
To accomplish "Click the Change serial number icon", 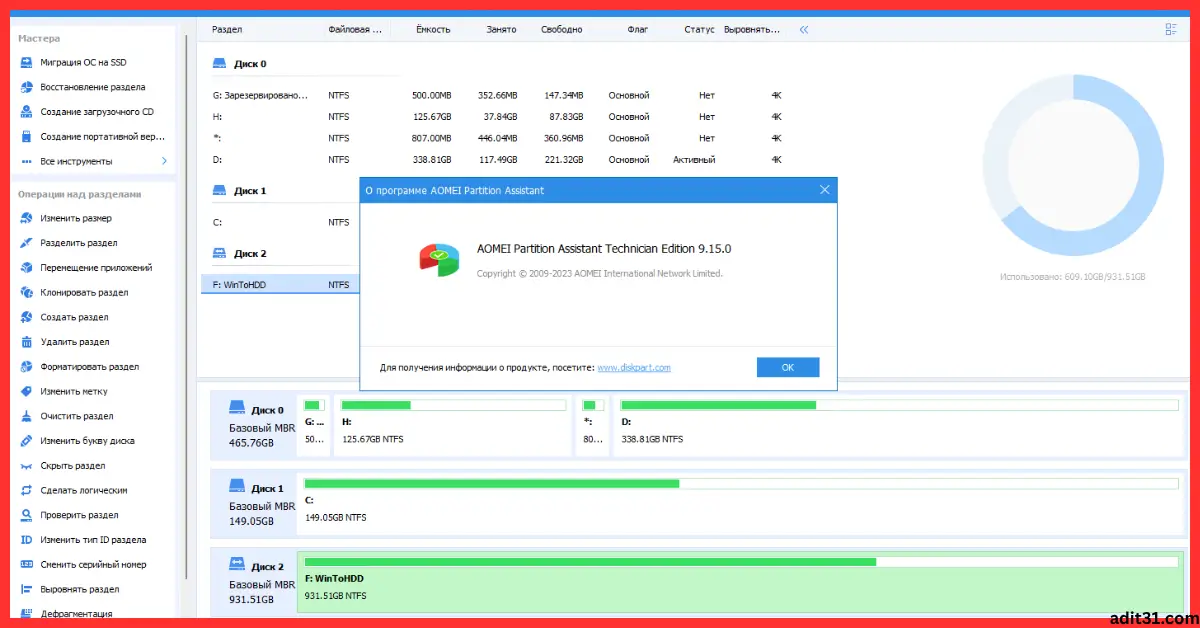I will (28, 565).
